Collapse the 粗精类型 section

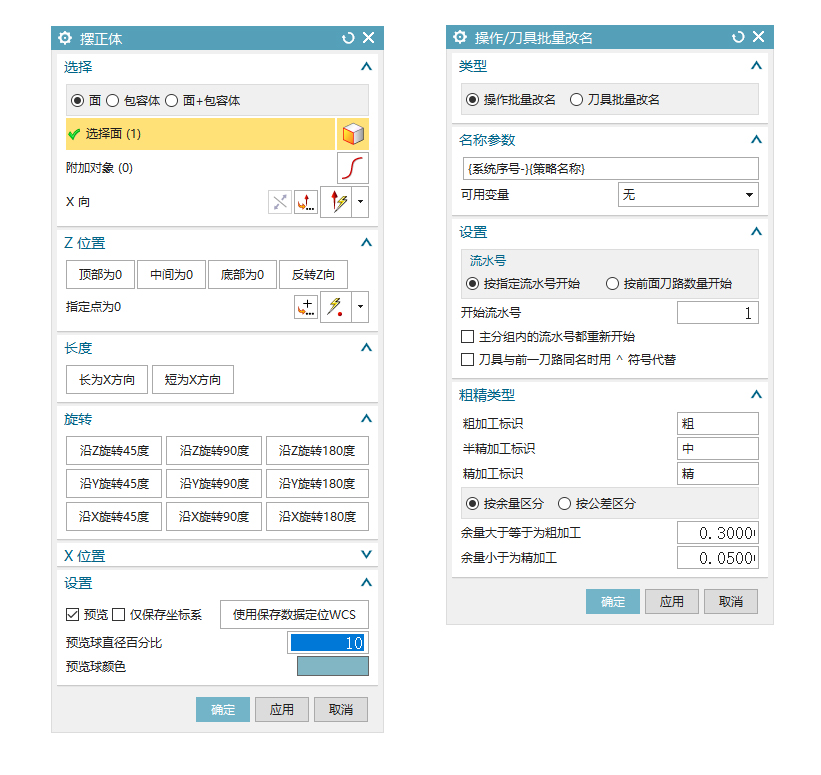756,395
